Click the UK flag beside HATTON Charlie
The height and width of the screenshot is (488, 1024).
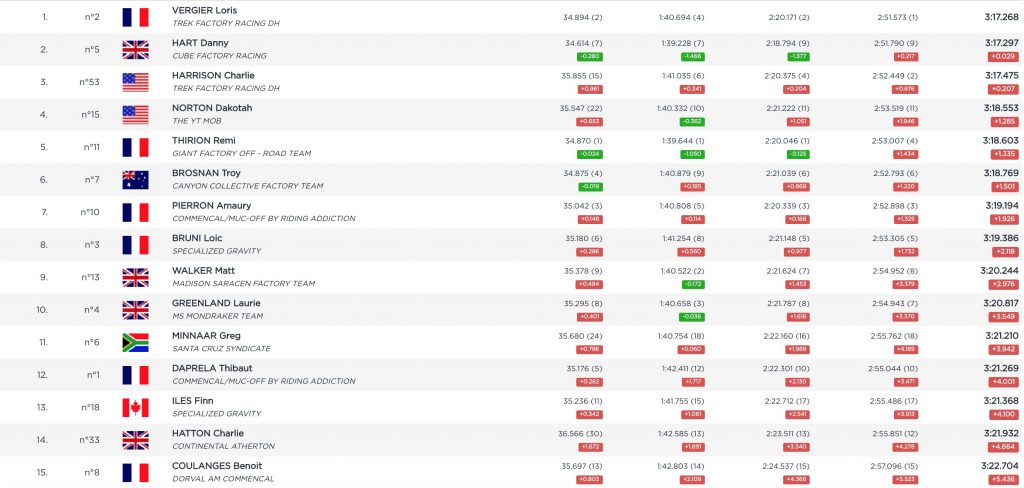click(135, 440)
